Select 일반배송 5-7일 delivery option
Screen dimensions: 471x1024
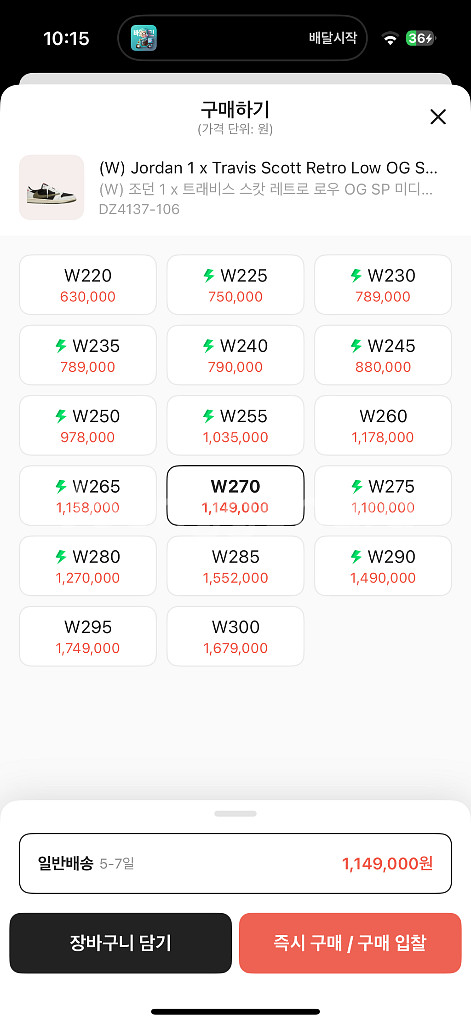coord(235,863)
